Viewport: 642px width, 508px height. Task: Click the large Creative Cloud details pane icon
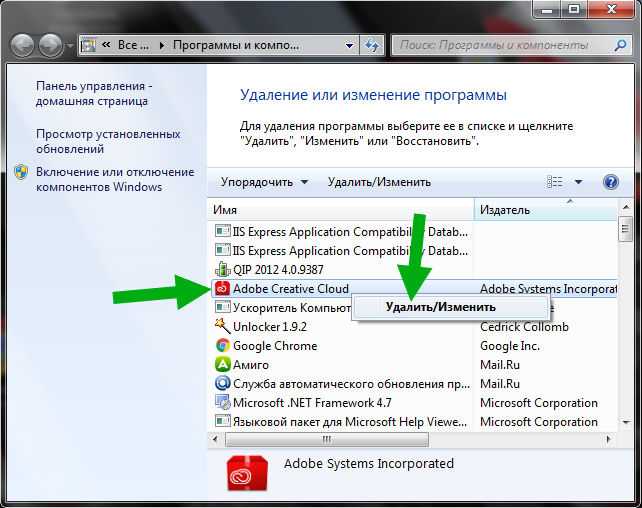[x=247, y=473]
